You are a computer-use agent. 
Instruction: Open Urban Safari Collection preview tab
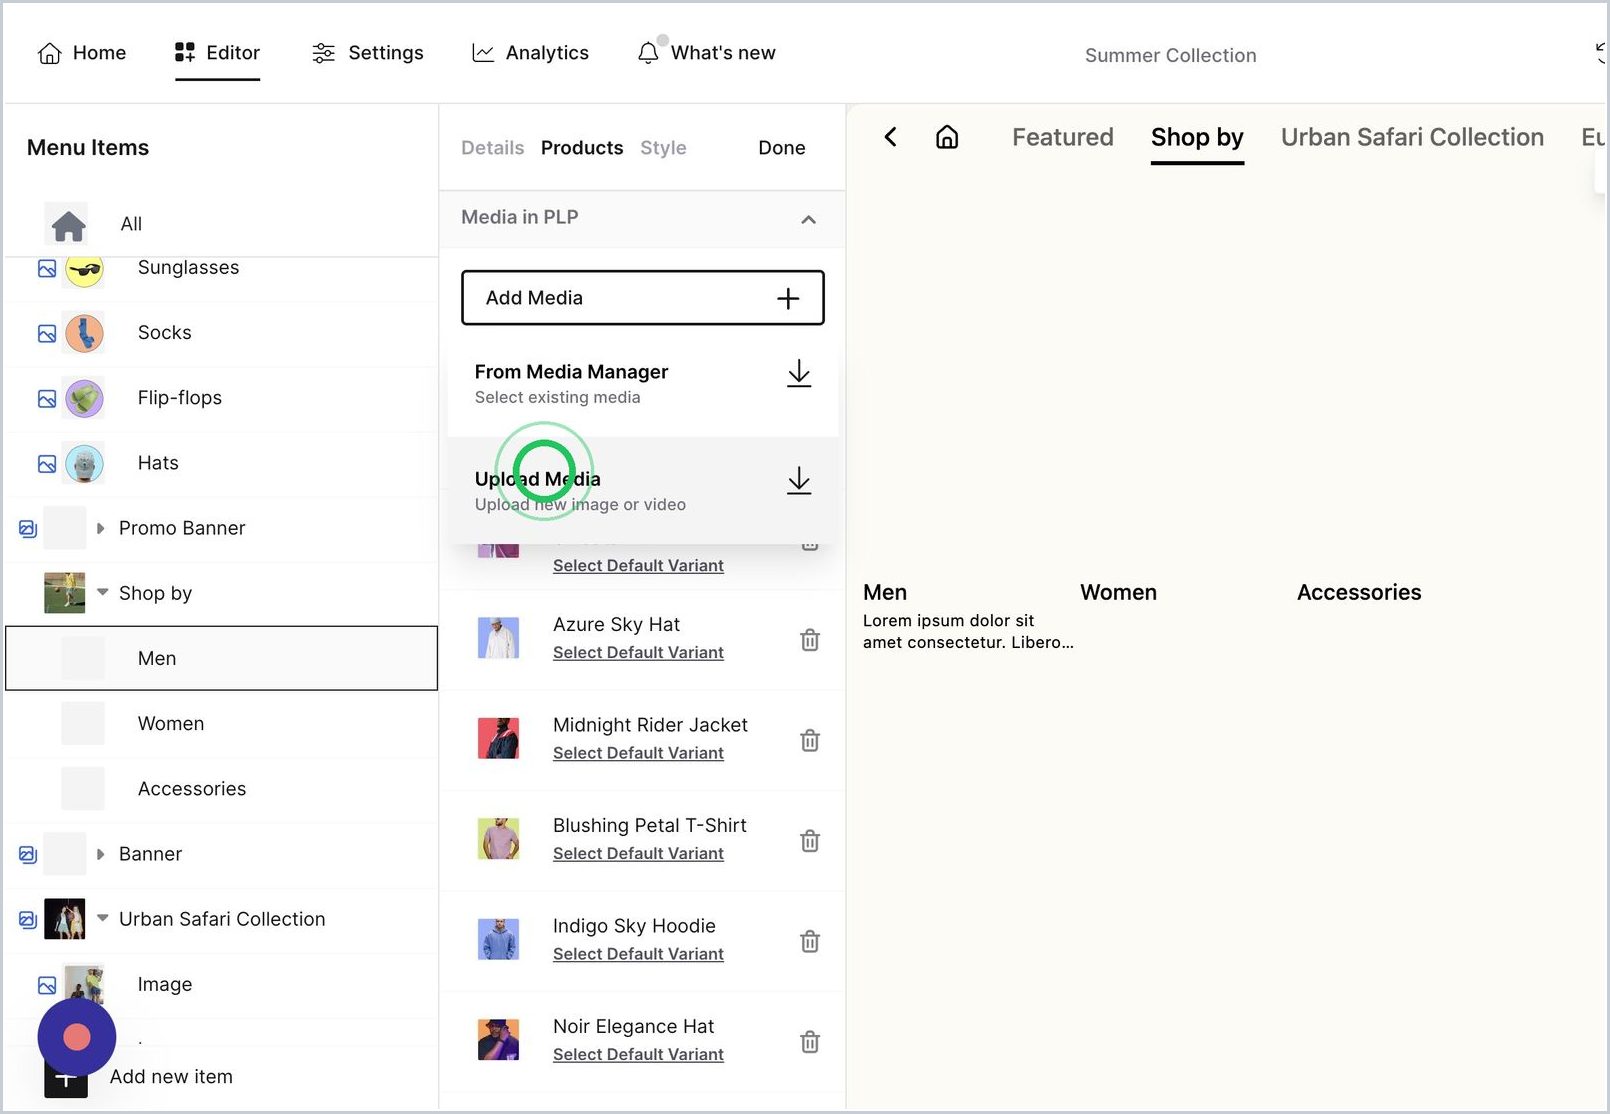(1412, 137)
